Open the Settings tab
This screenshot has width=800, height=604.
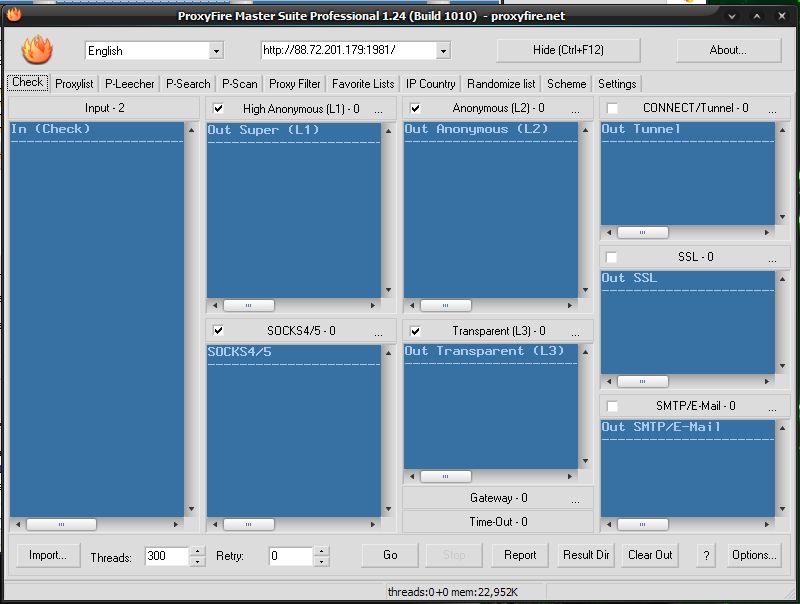[617, 84]
